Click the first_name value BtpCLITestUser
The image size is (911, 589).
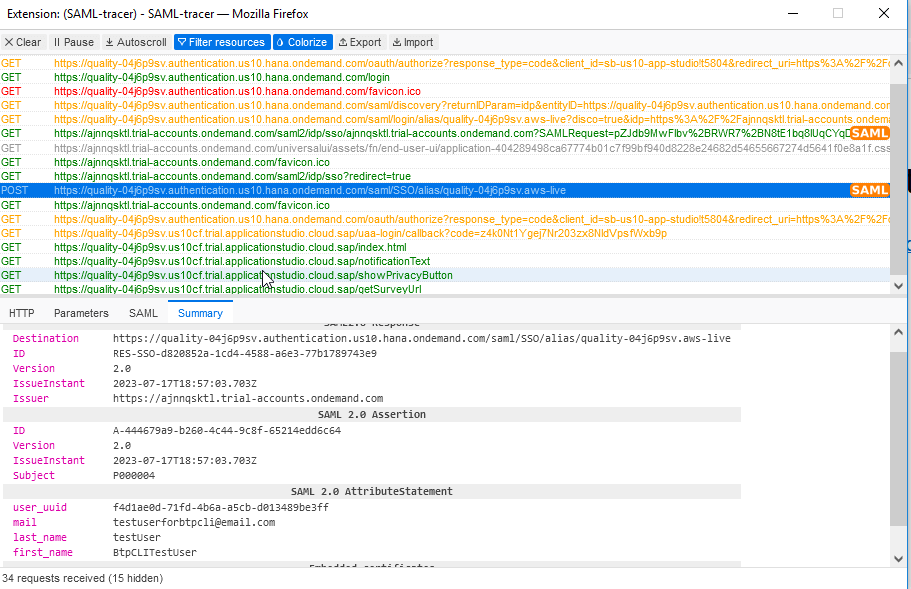coord(155,552)
